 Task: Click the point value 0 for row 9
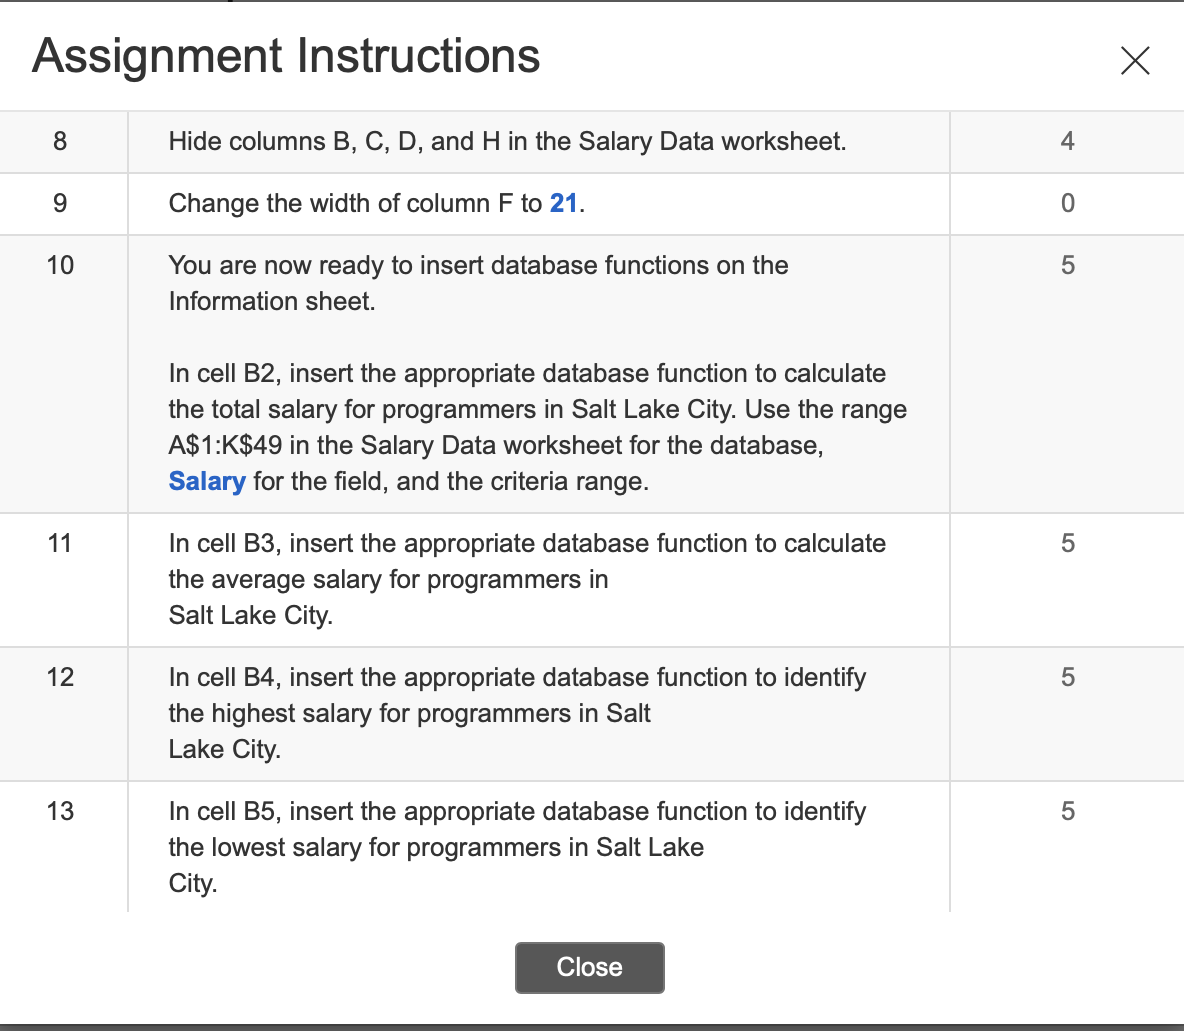[x=1067, y=203]
